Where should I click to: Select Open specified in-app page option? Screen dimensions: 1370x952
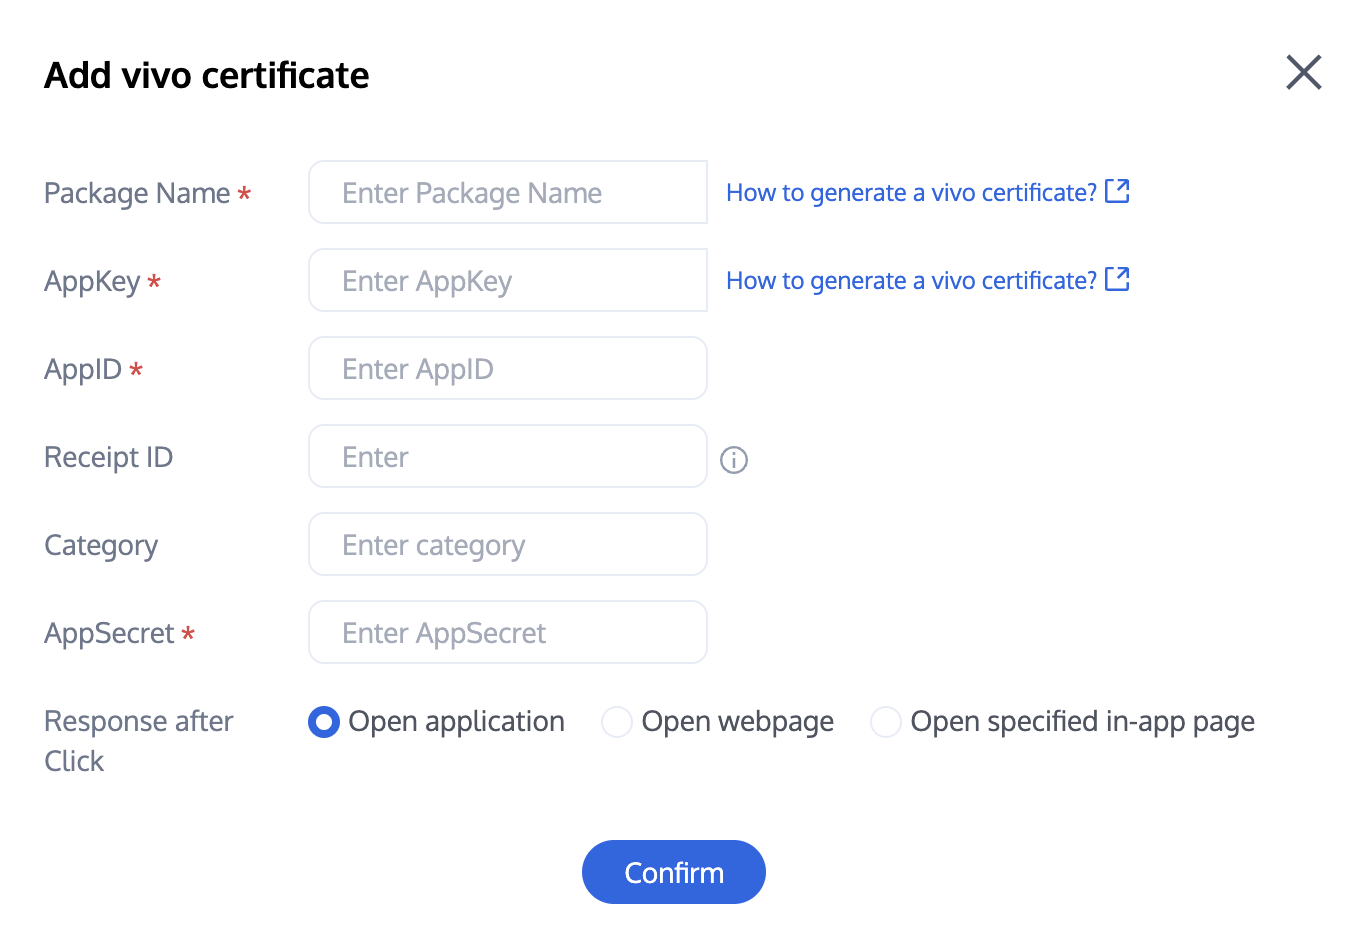(886, 722)
